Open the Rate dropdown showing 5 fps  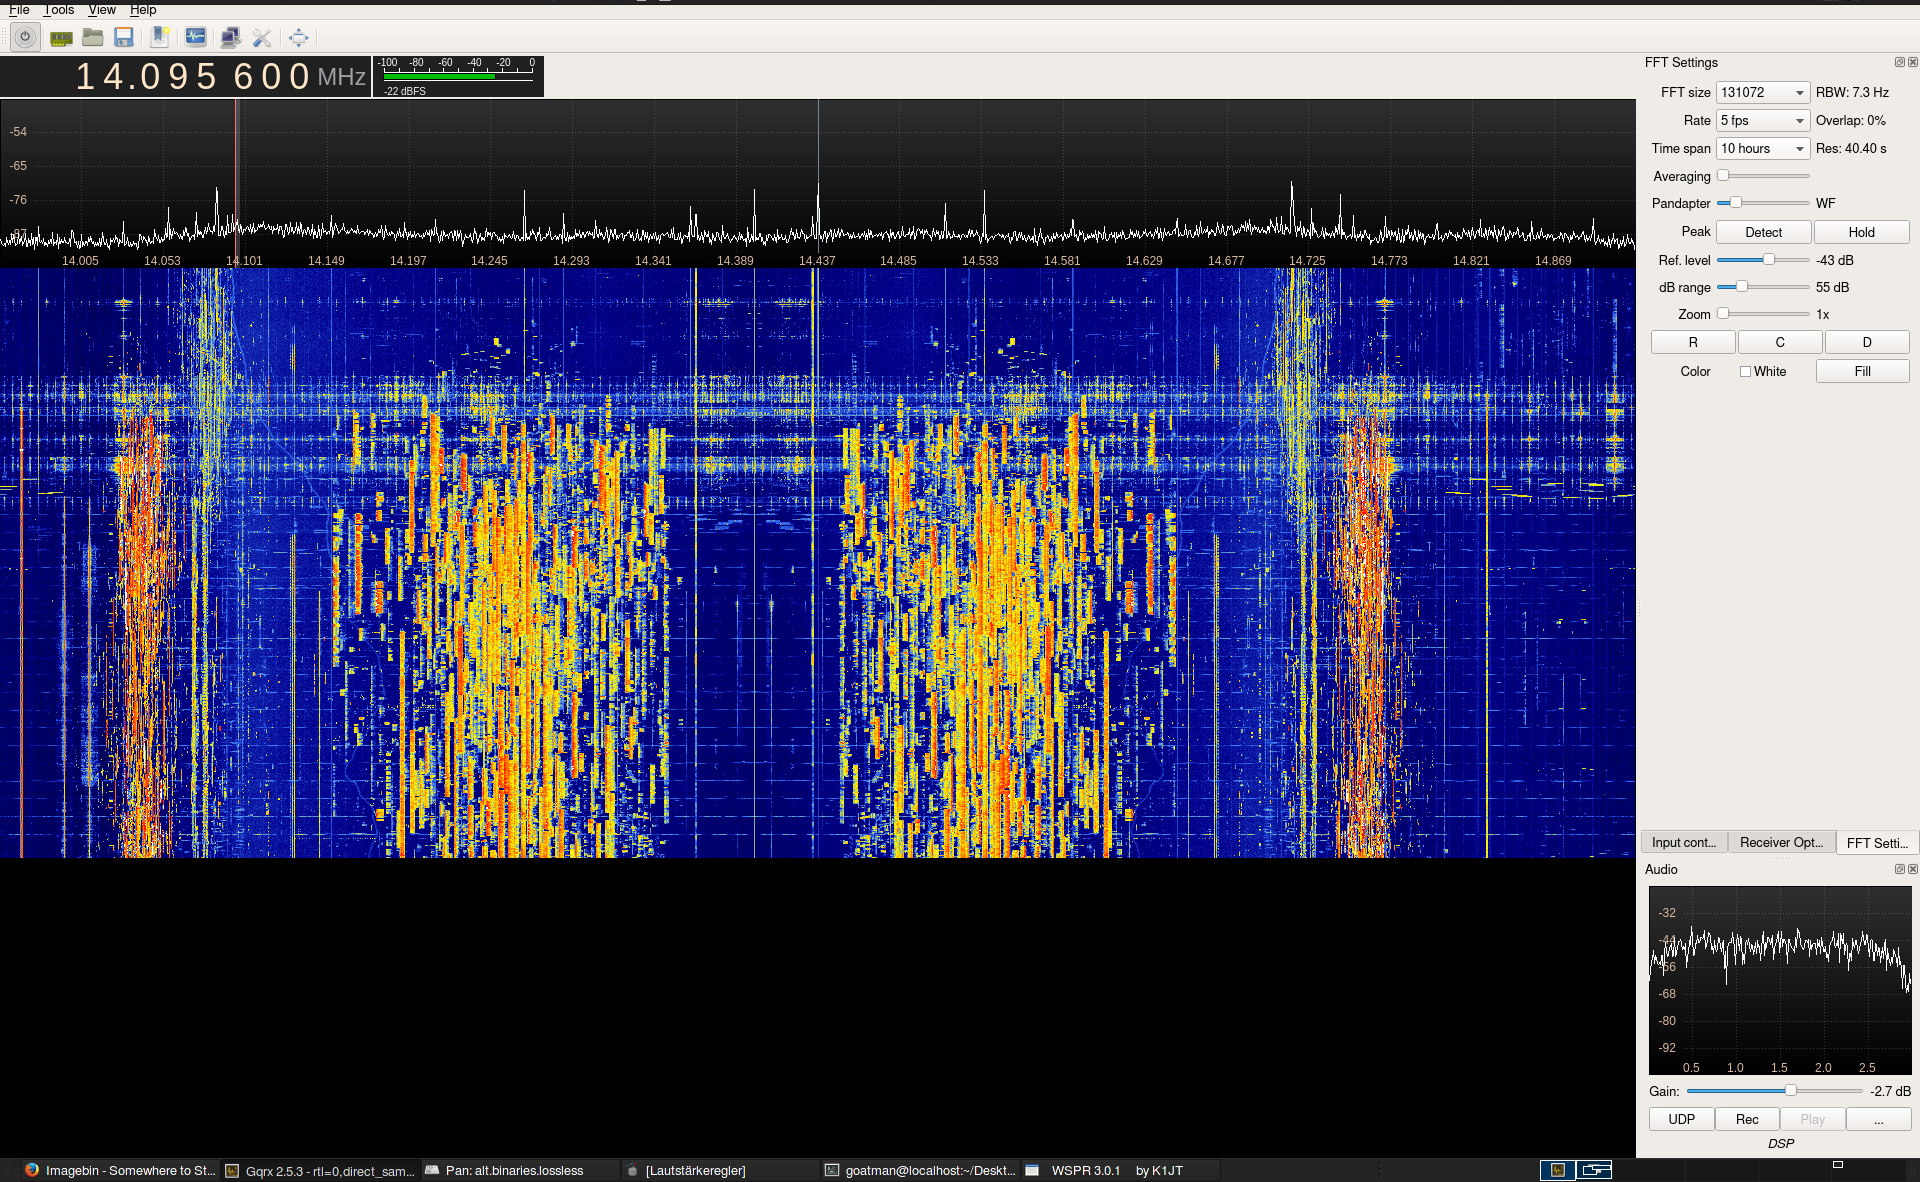pyautogui.click(x=1763, y=120)
